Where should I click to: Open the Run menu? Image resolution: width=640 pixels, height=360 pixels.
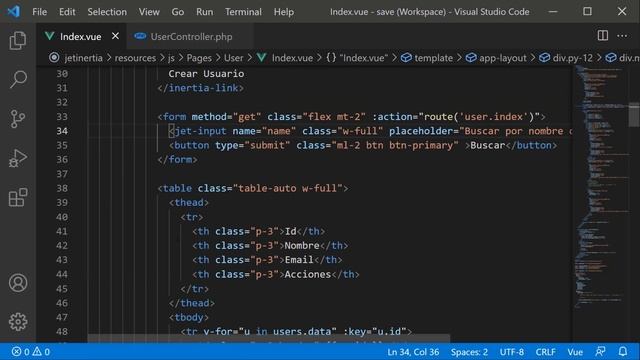click(204, 12)
